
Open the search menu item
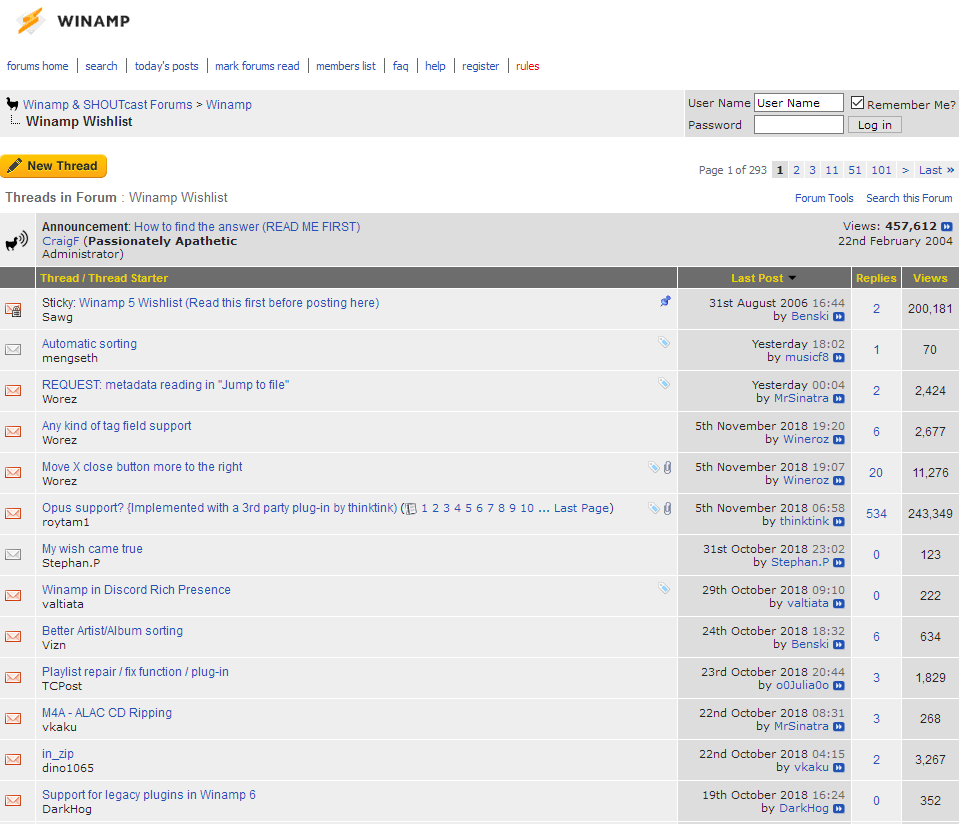(x=101, y=66)
